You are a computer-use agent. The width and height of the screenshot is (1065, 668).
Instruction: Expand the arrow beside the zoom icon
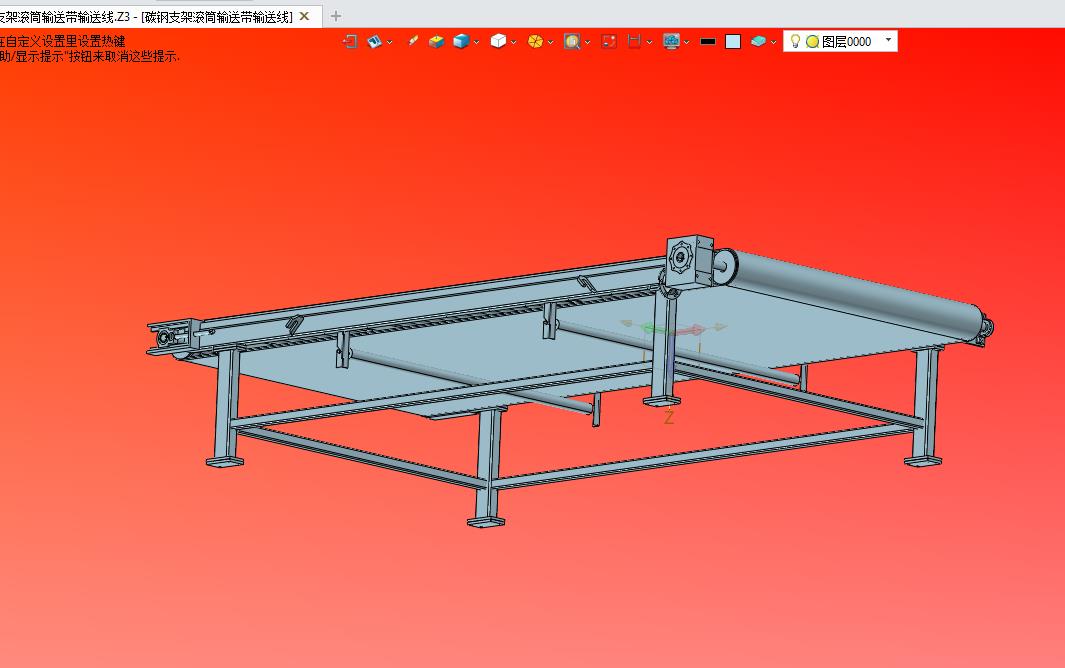pos(588,42)
